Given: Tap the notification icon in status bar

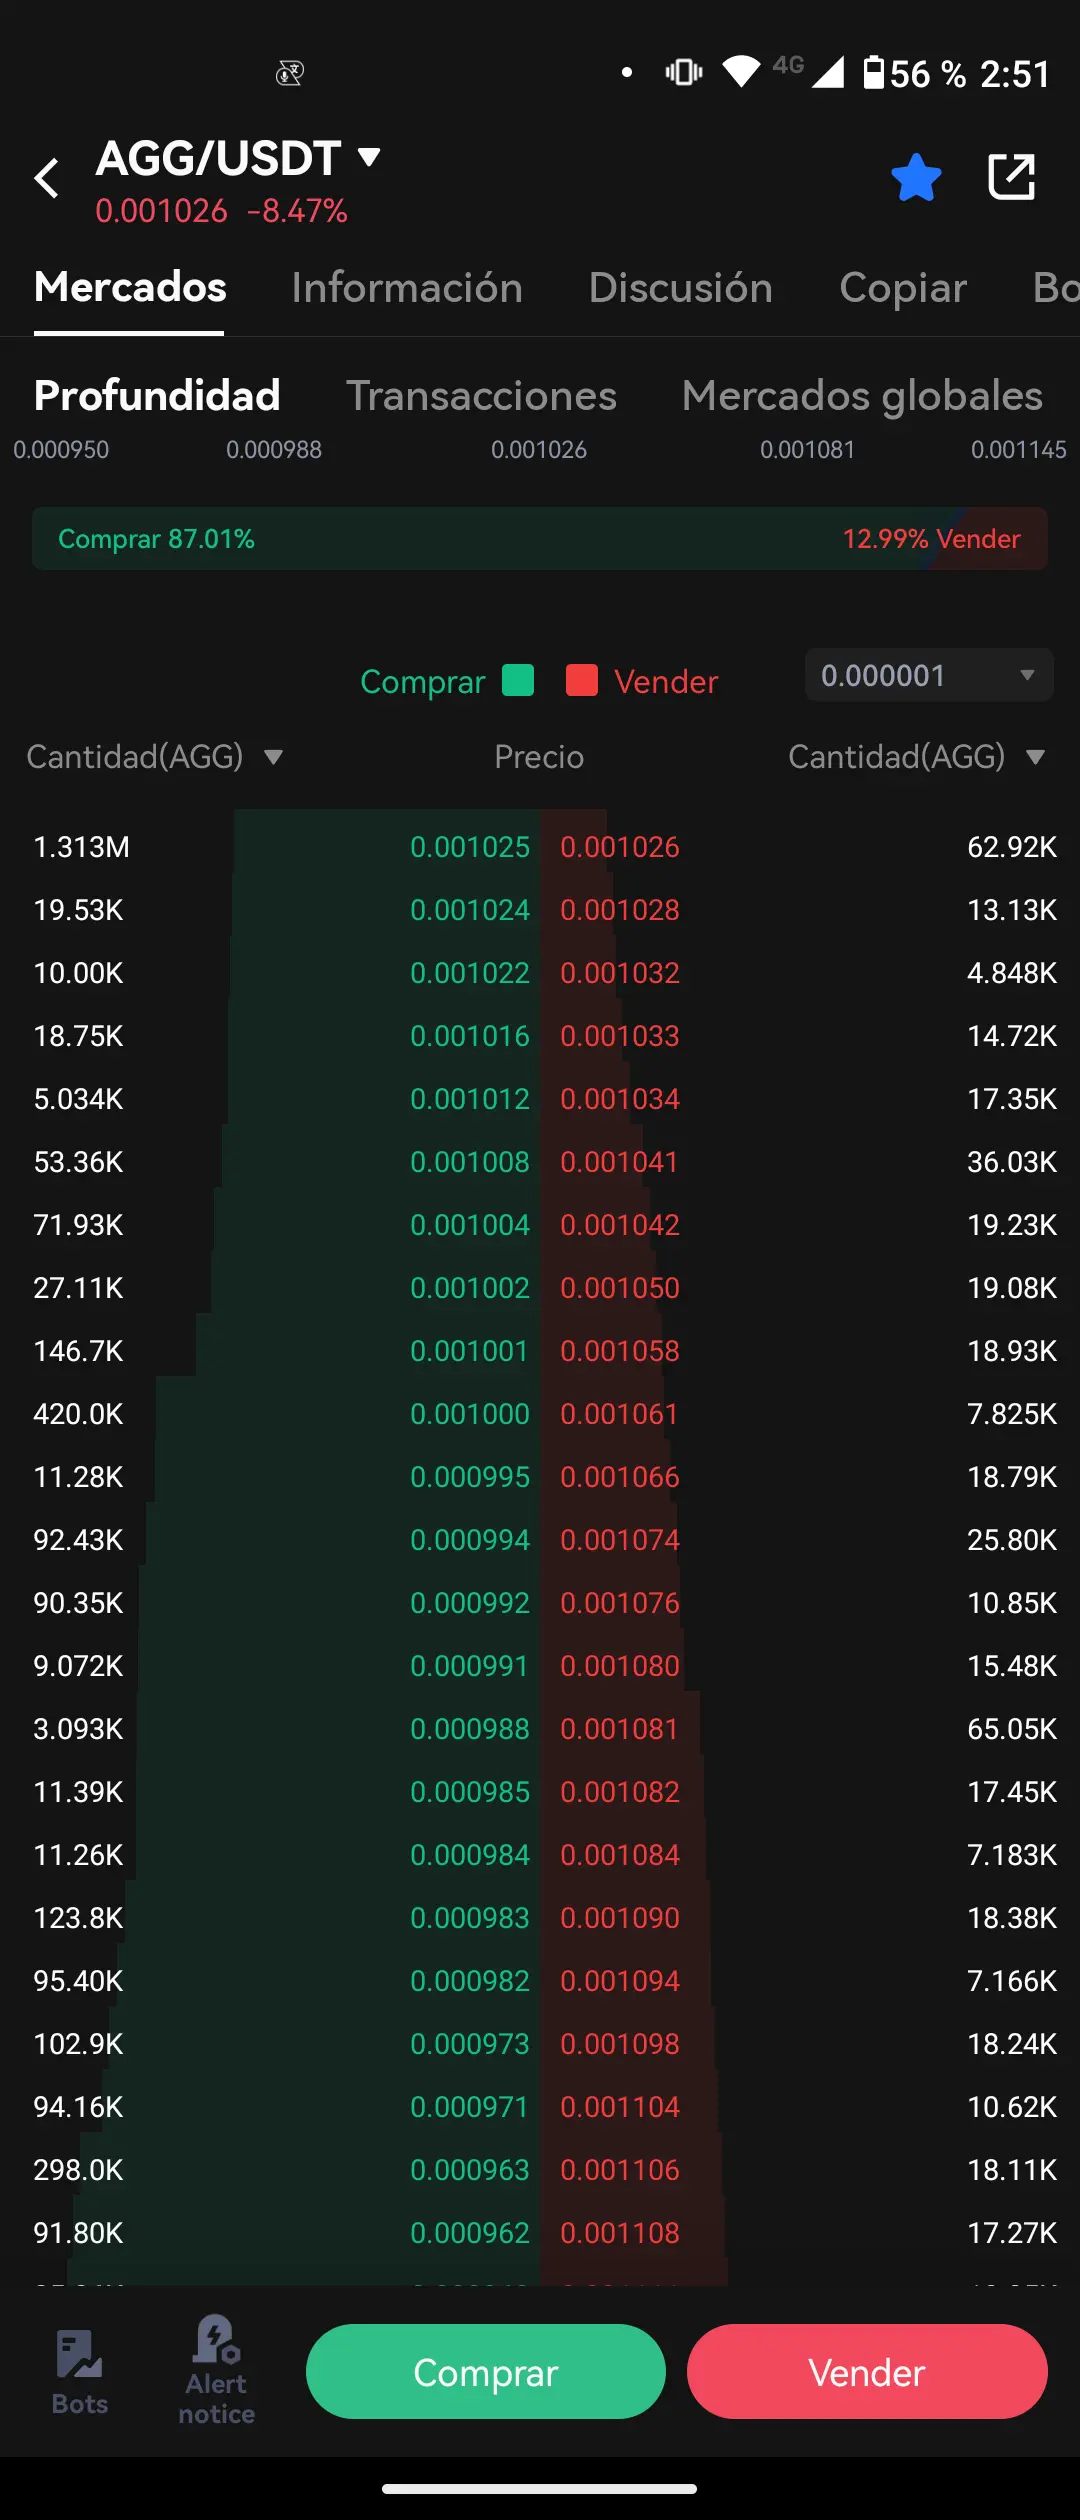Looking at the screenshot, I should 290,73.
